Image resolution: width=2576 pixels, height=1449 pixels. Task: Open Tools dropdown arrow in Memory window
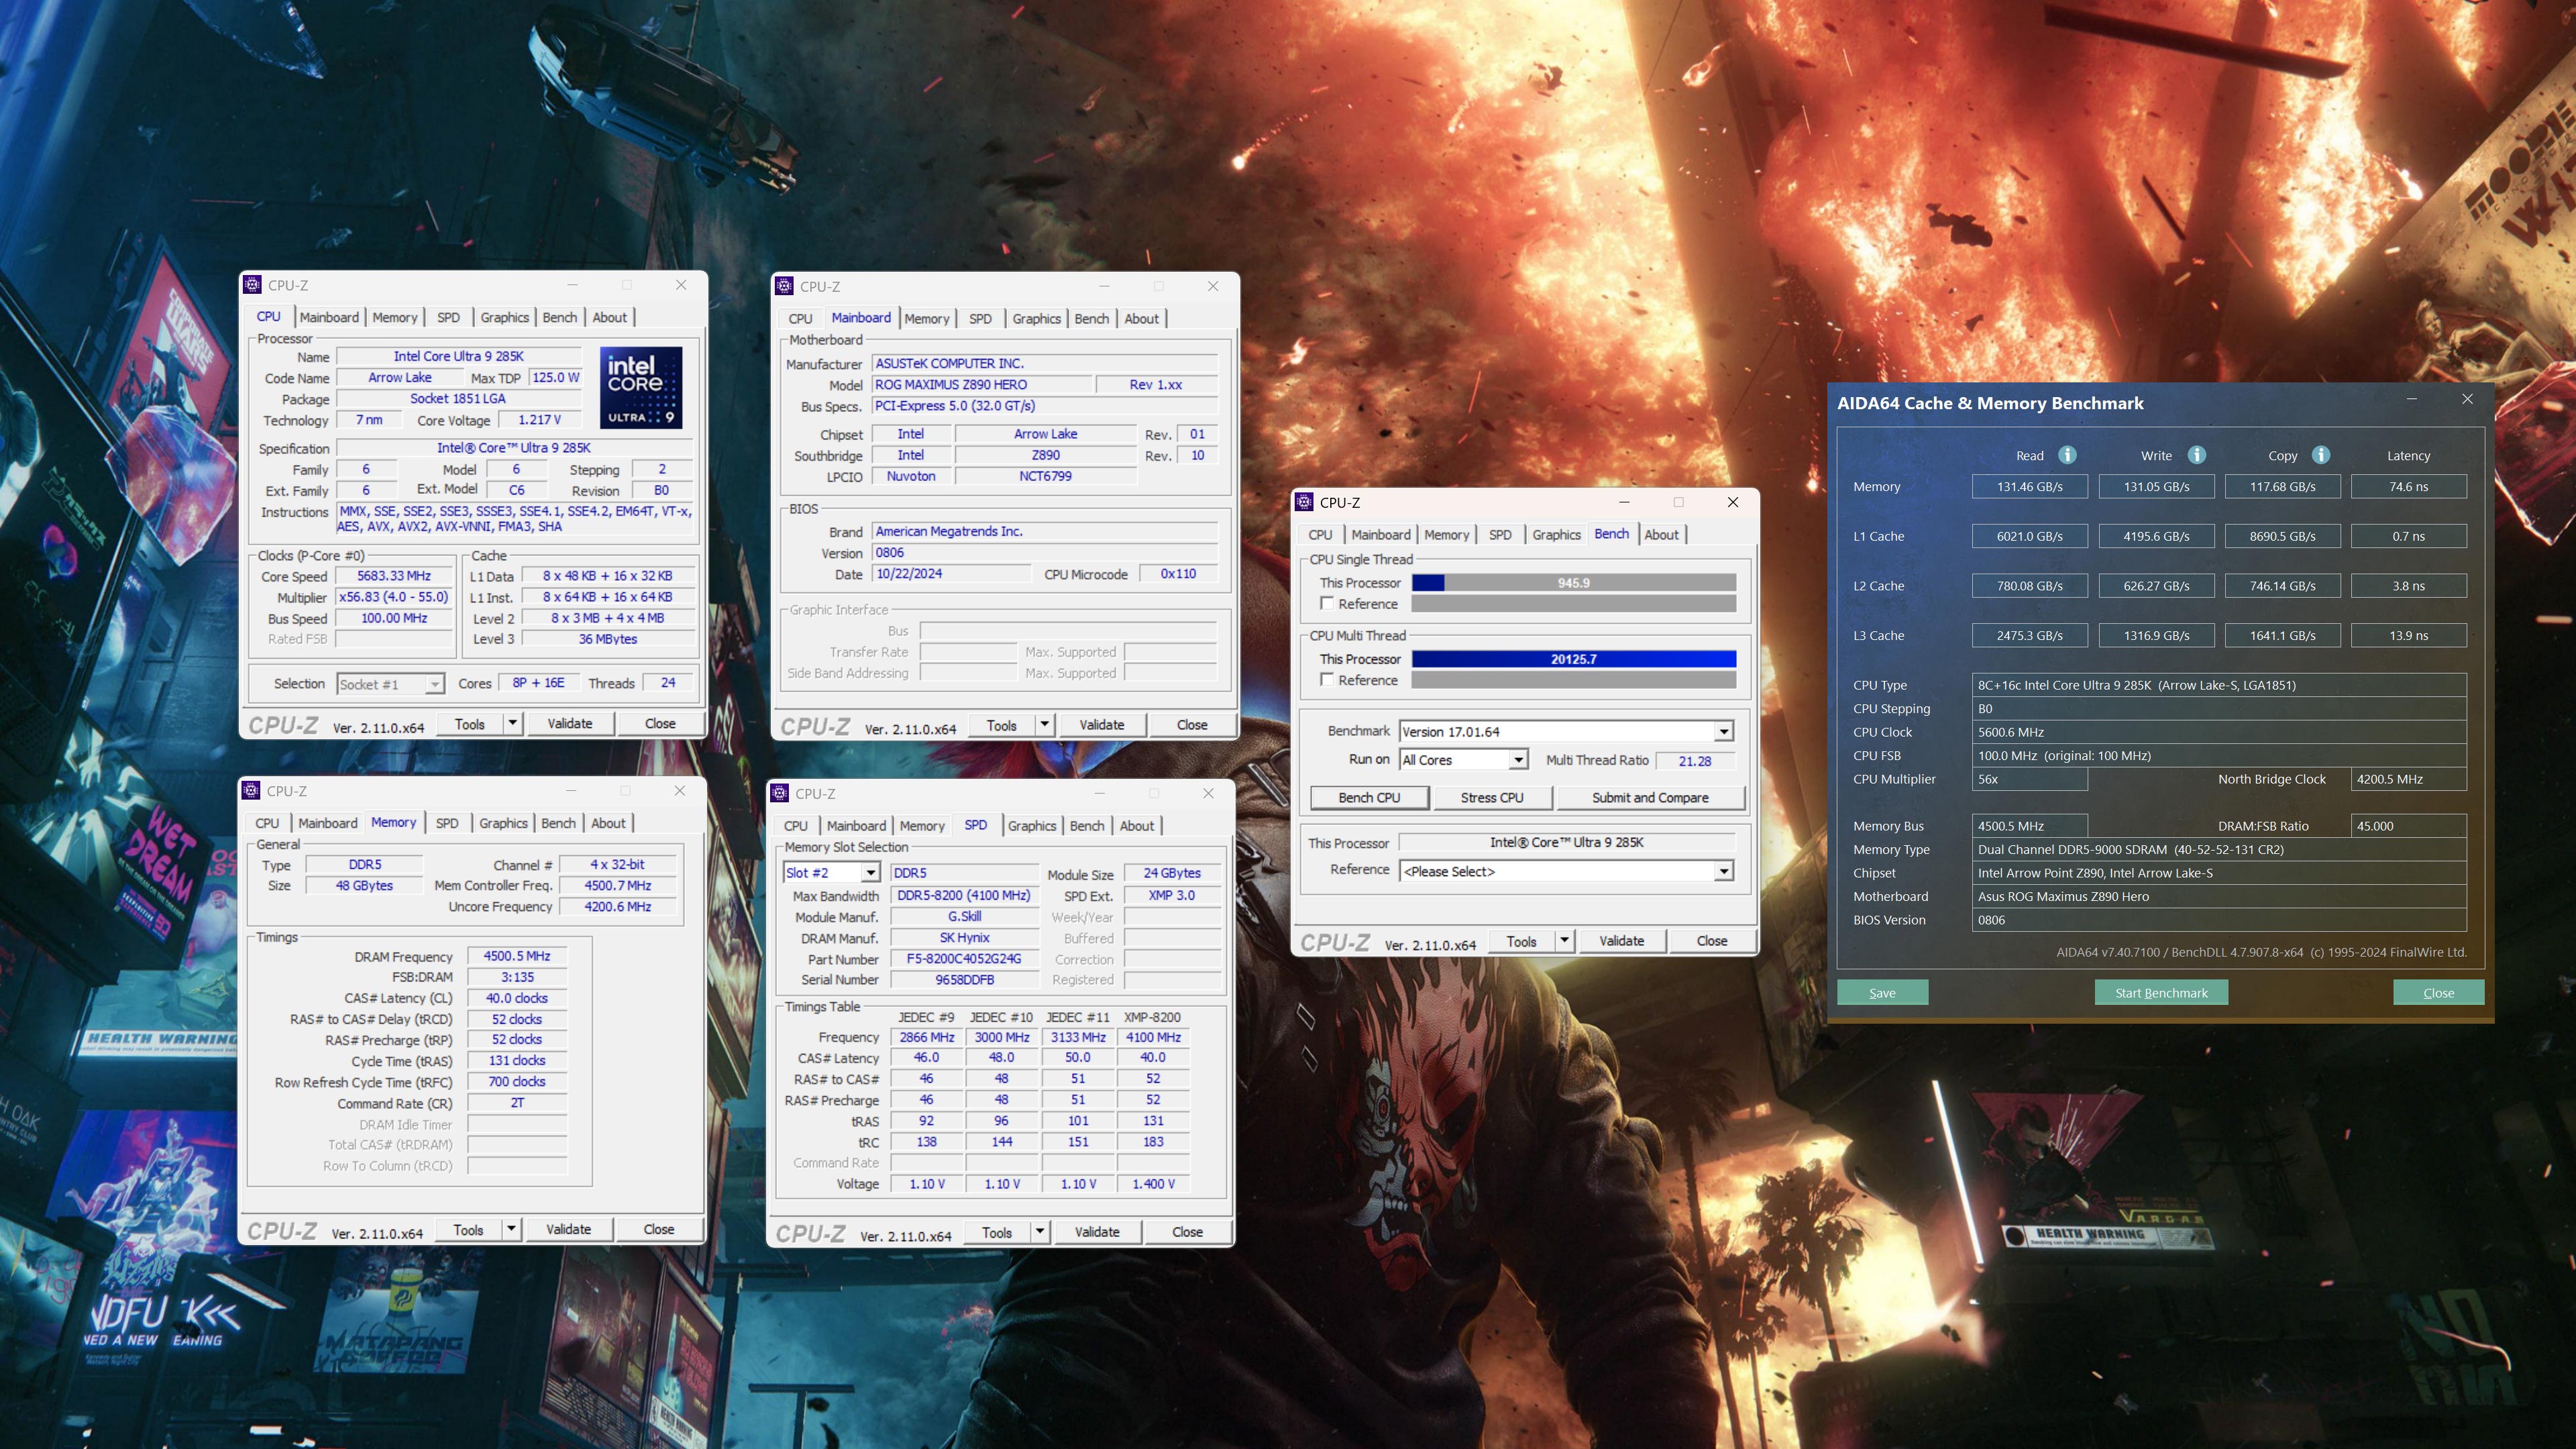point(511,1229)
